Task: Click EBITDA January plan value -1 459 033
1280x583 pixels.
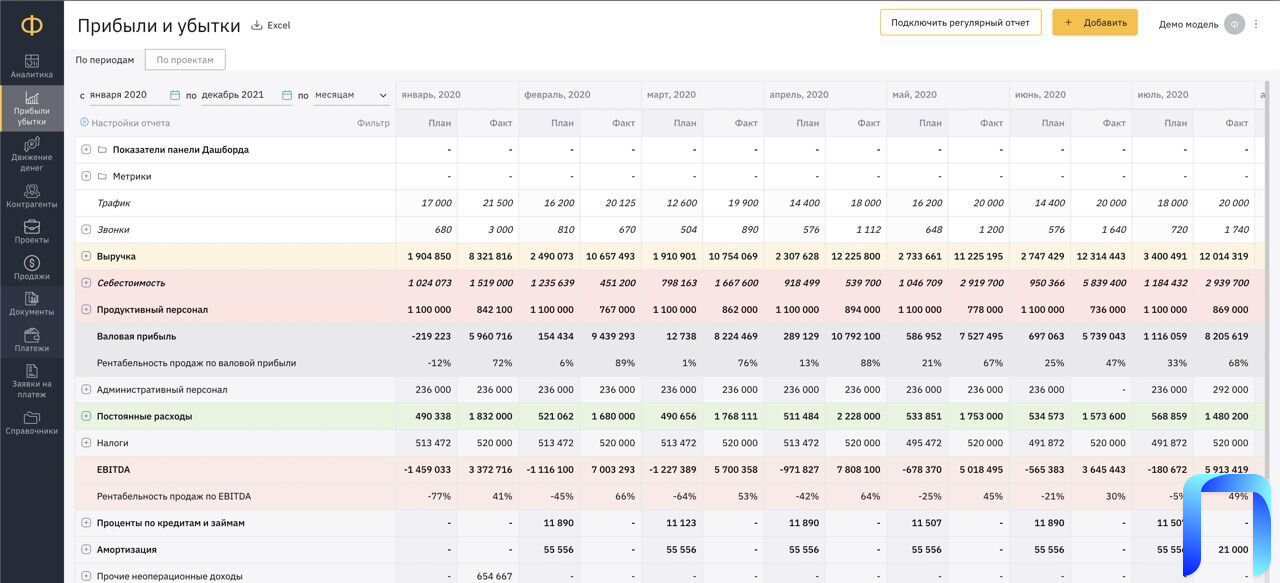Action: click(427, 469)
